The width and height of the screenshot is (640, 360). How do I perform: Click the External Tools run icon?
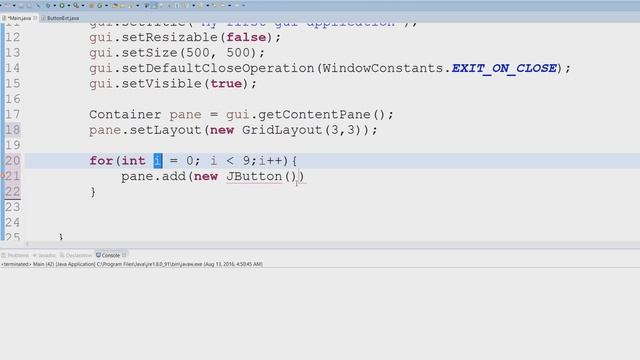(x=76, y=6)
